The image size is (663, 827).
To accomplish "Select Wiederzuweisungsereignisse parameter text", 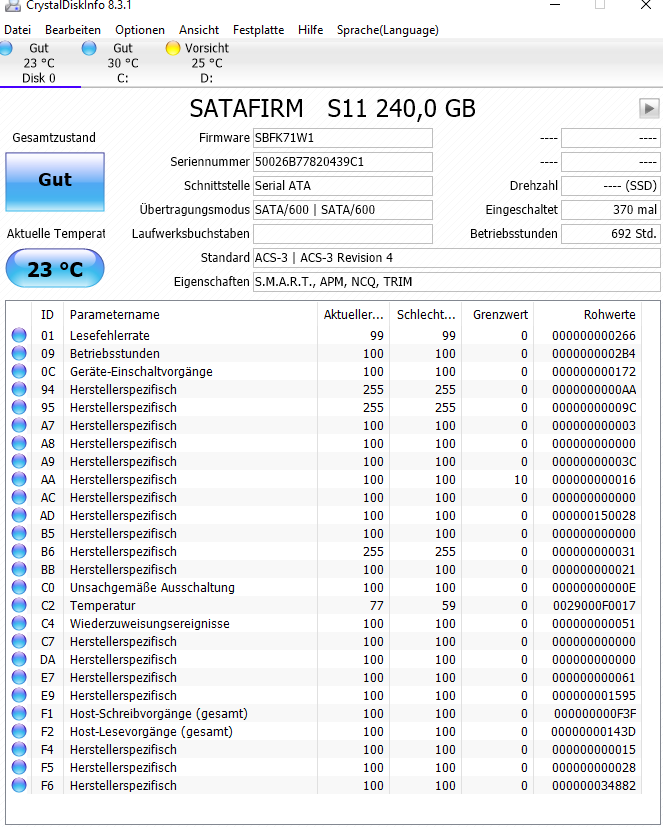I will pyautogui.click(x=150, y=623).
